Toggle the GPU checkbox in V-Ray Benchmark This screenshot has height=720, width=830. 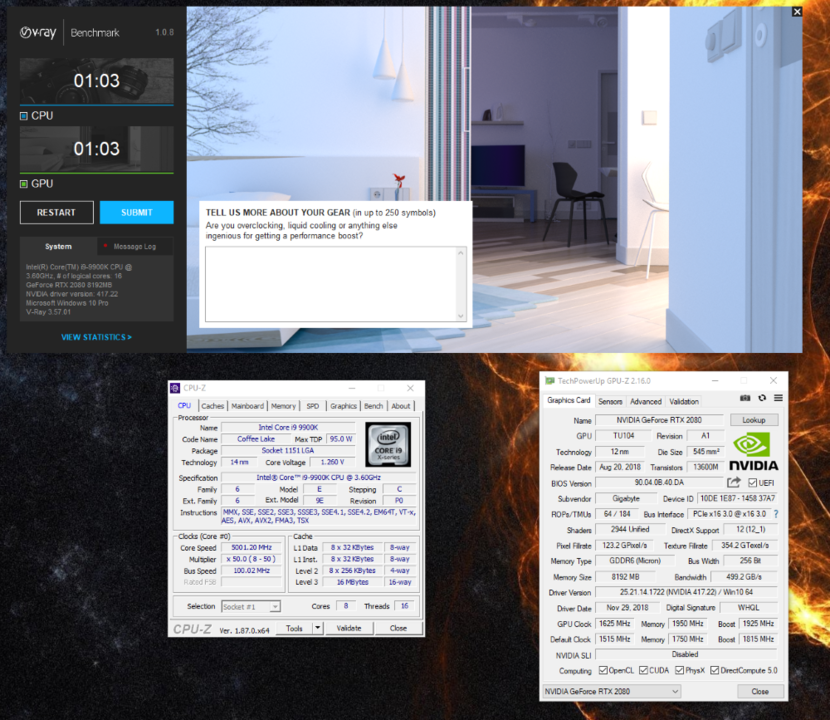click(24, 184)
